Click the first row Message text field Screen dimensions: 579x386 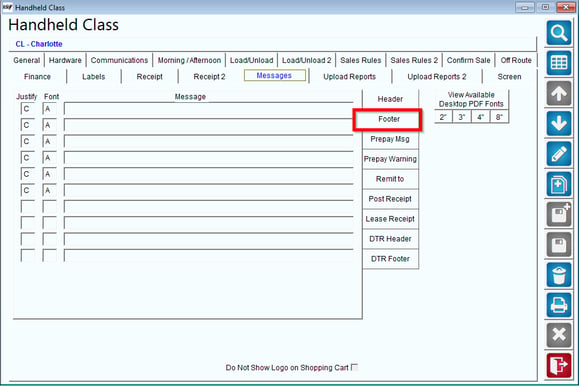pyautogui.click(x=209, y=109)
